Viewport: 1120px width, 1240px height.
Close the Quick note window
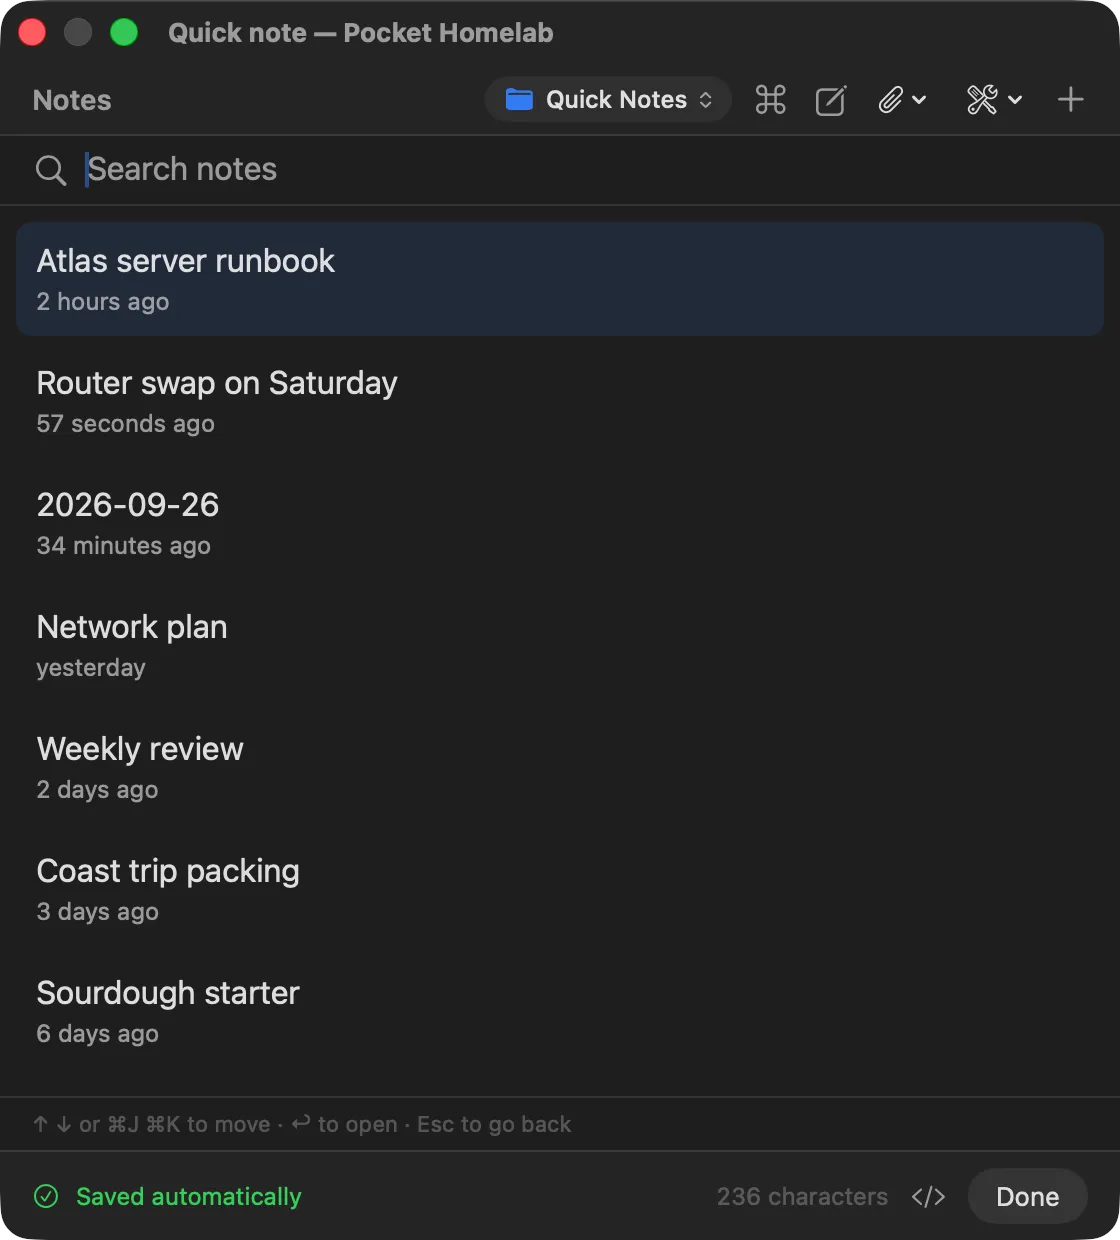point(32,33)
